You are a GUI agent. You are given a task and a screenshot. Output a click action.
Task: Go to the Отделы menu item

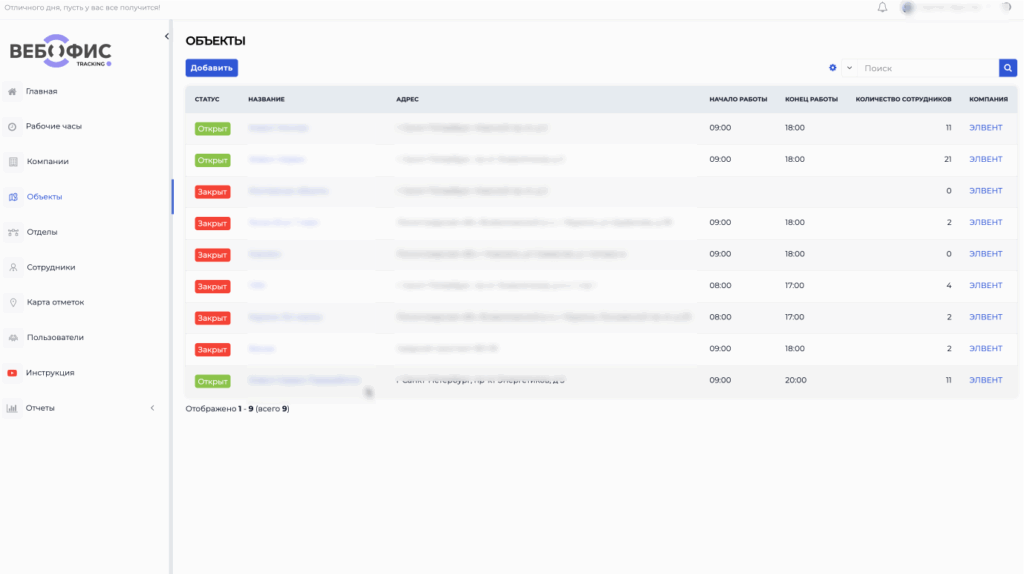pos(41,232)
